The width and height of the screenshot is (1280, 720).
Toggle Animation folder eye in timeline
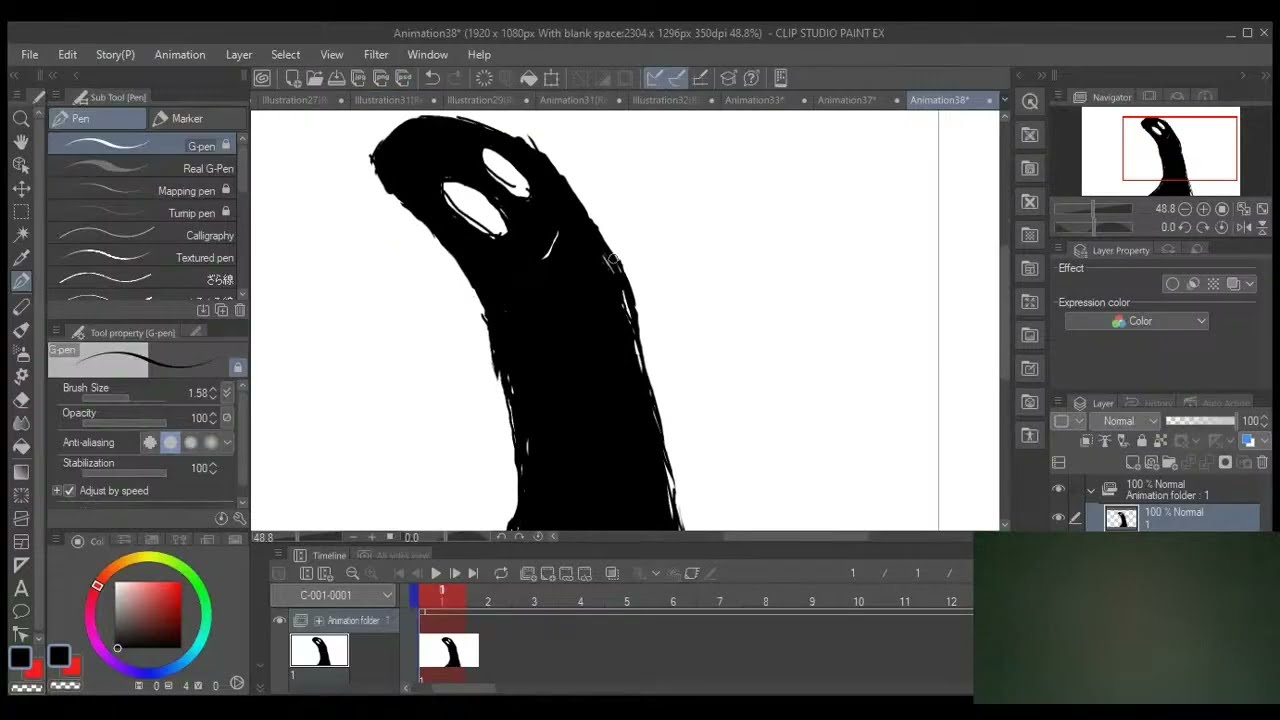point(280,620)
